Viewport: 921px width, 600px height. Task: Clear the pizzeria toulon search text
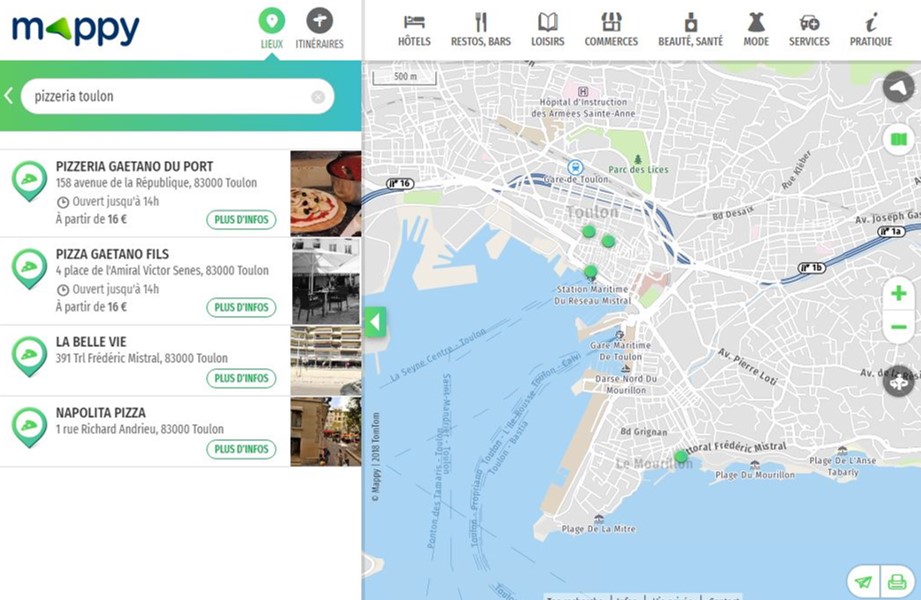[318, 97]
